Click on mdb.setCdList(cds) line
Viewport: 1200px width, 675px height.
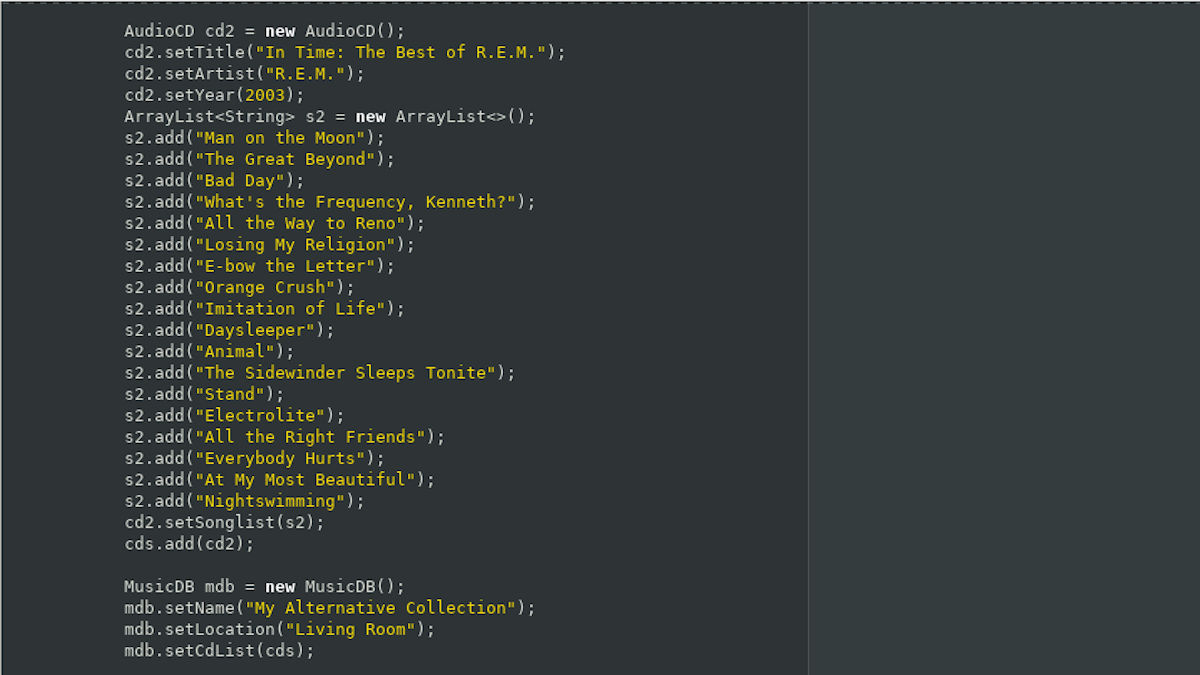pyautogui.click(x=219, y=651)
